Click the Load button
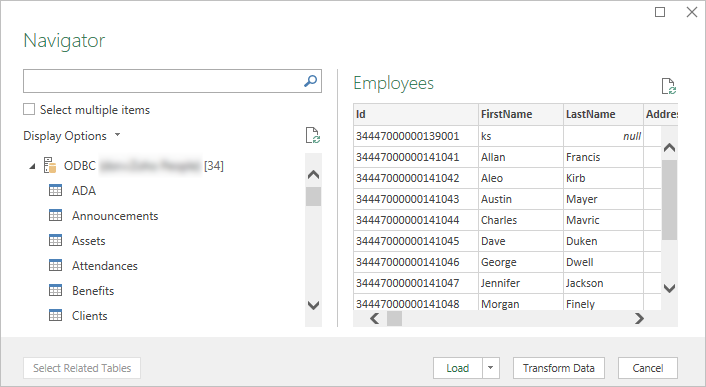This screenshot has height=387, width=706. (x=458, y=368)
